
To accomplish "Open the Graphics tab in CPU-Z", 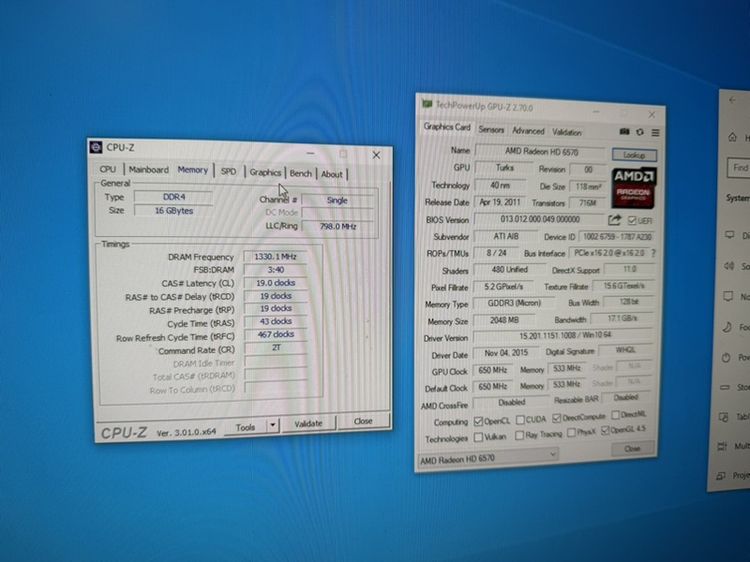I will pos(265,173).
